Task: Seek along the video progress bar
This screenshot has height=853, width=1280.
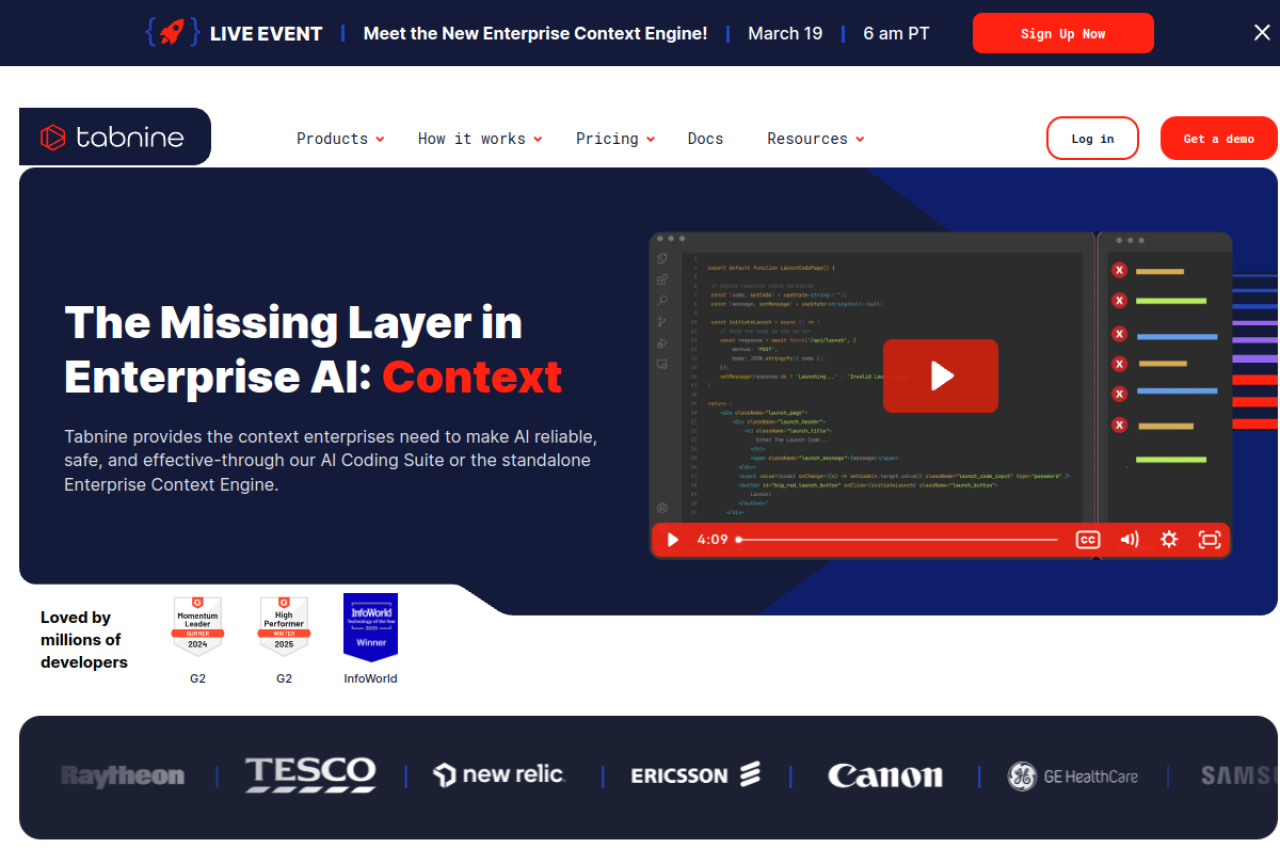Action: [x=897, y=540]
